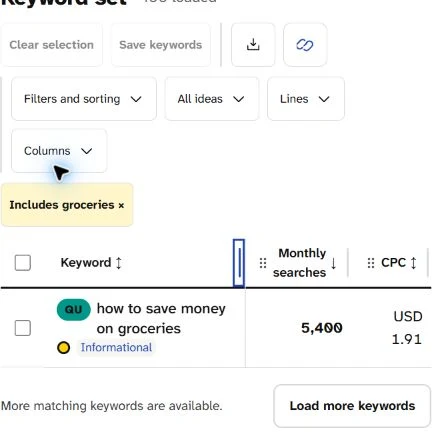Screen dimensions: 434x438
Task: Check the 'how to save money on groceries' row
Action: click(23, 328)
